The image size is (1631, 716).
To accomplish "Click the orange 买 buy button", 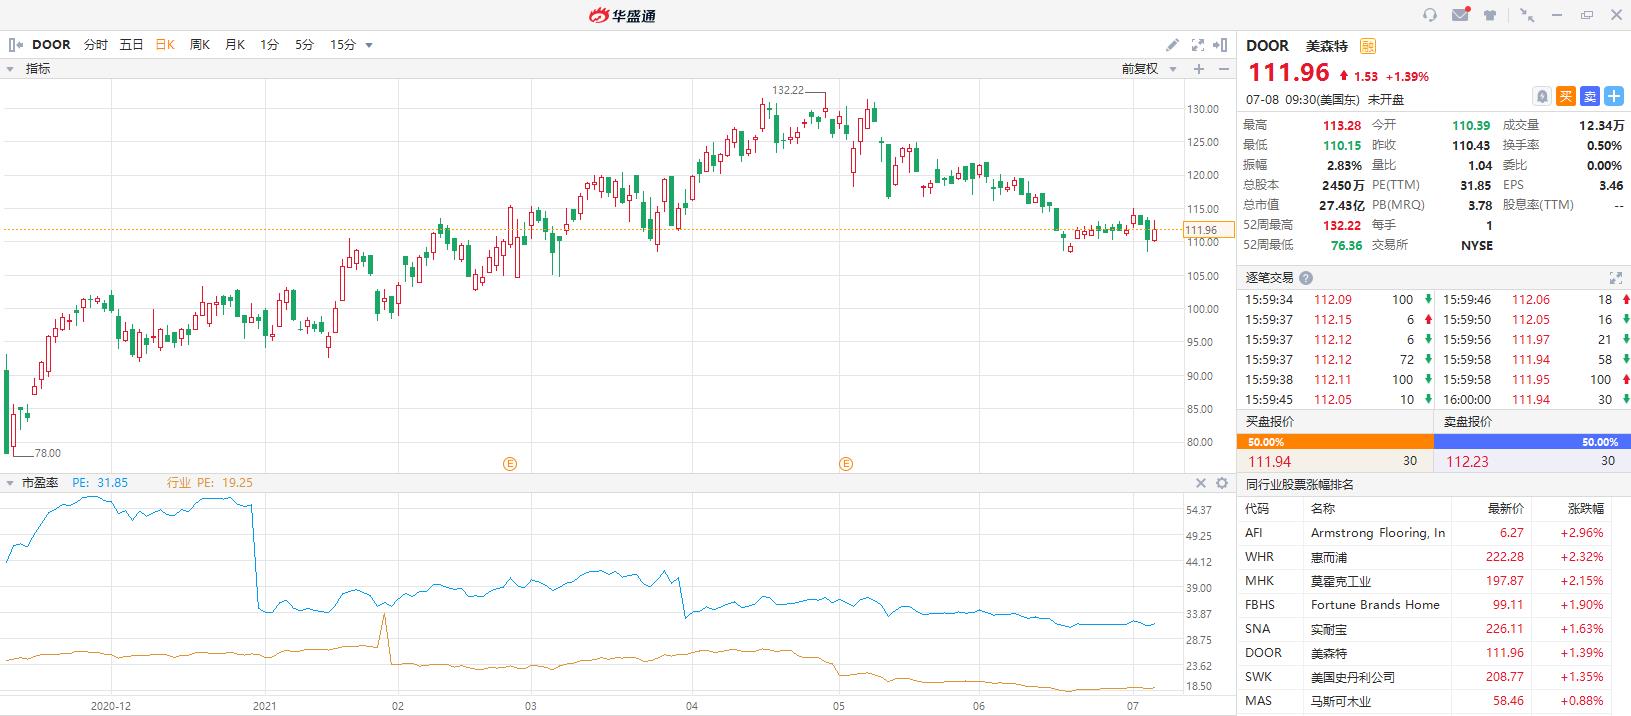I will point(1566,96).
